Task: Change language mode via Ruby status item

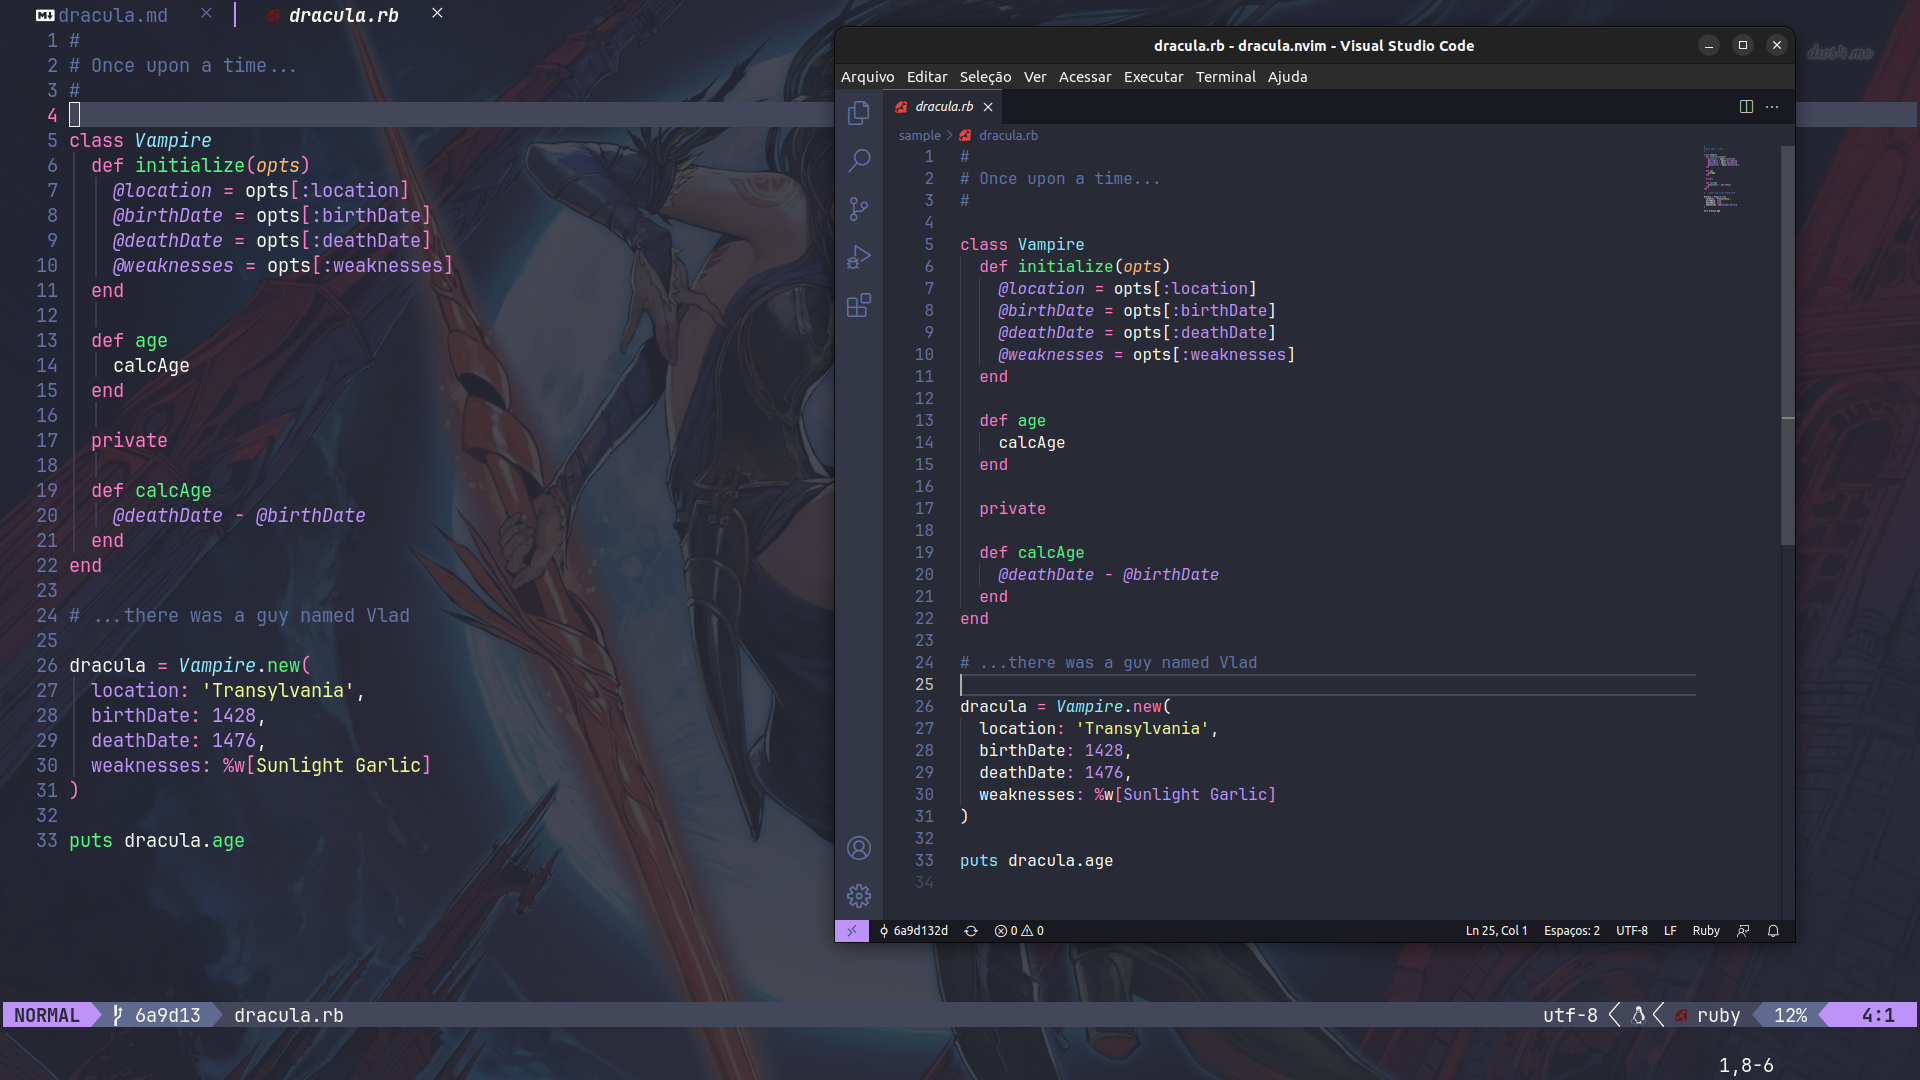Action: point(1706,931)
